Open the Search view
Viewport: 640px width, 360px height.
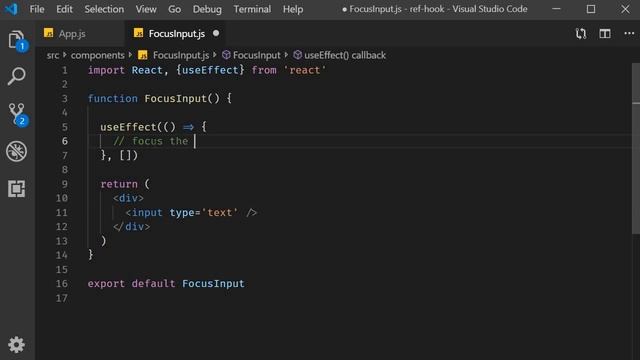pyautogui.click(x=16, y=76)
